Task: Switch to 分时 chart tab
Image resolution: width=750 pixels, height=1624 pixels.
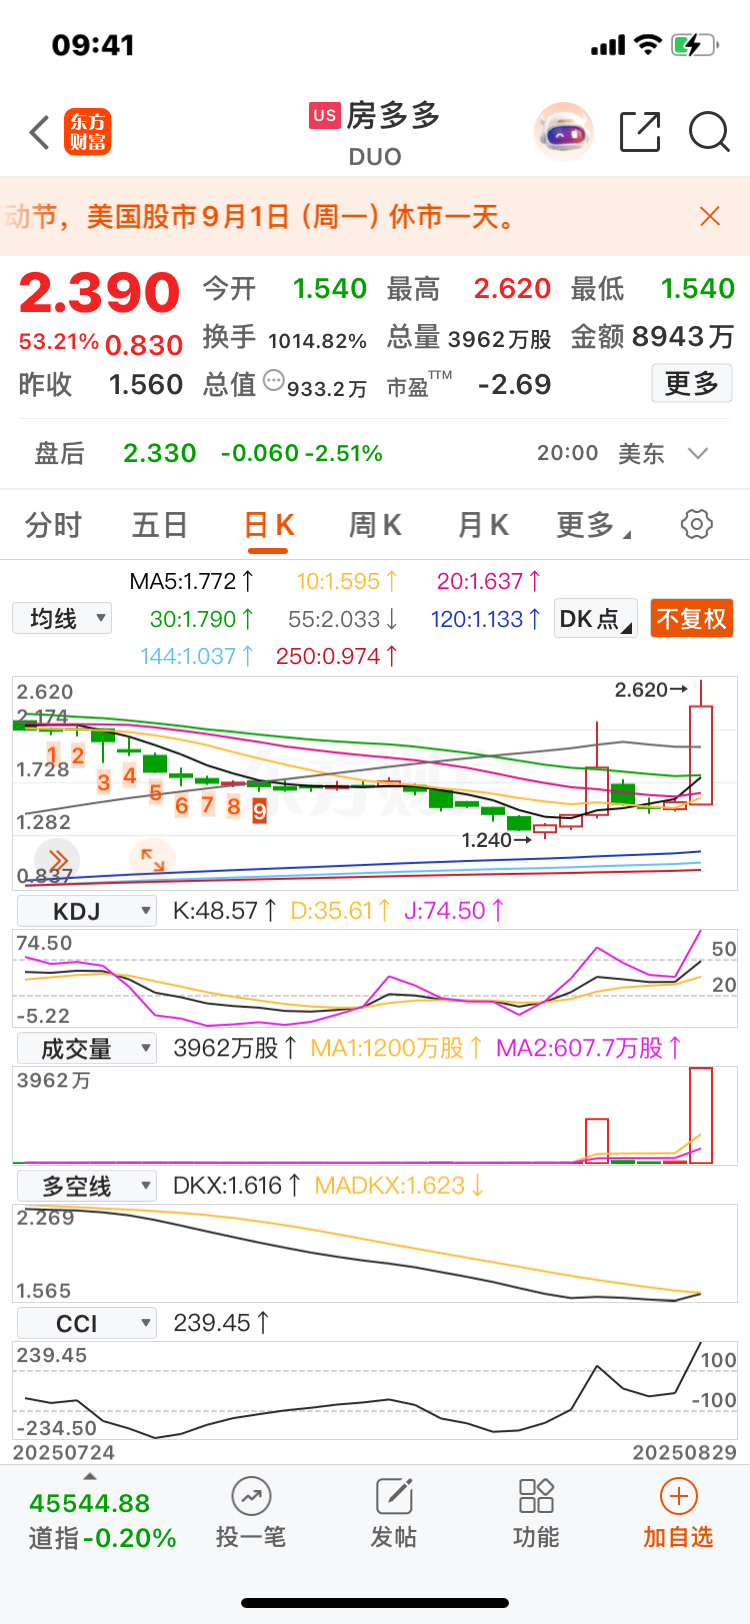Action: point(53,525)
